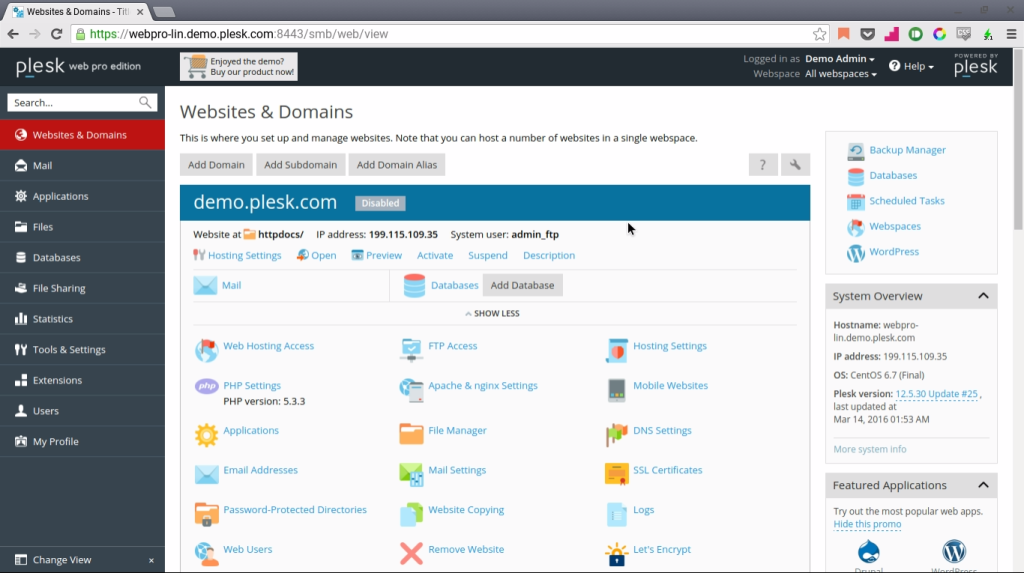Open the Let's Encrypt icon
Viewport: 1024px width, 573px height.
click(616, 552)
